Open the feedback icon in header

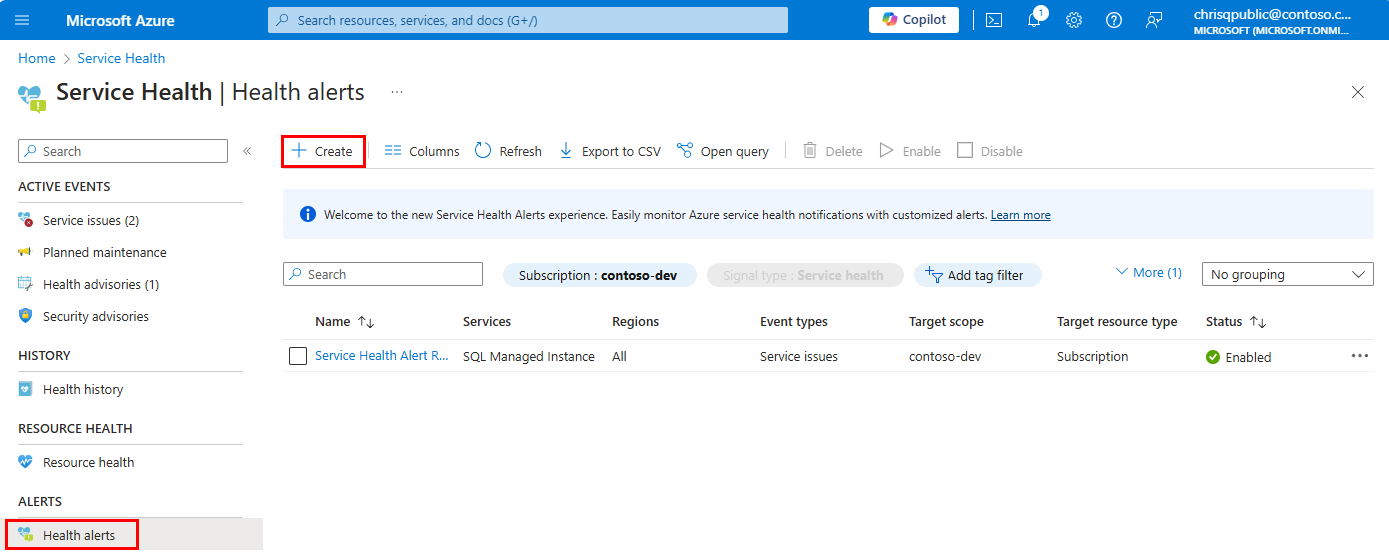[x=1154, y=20]
